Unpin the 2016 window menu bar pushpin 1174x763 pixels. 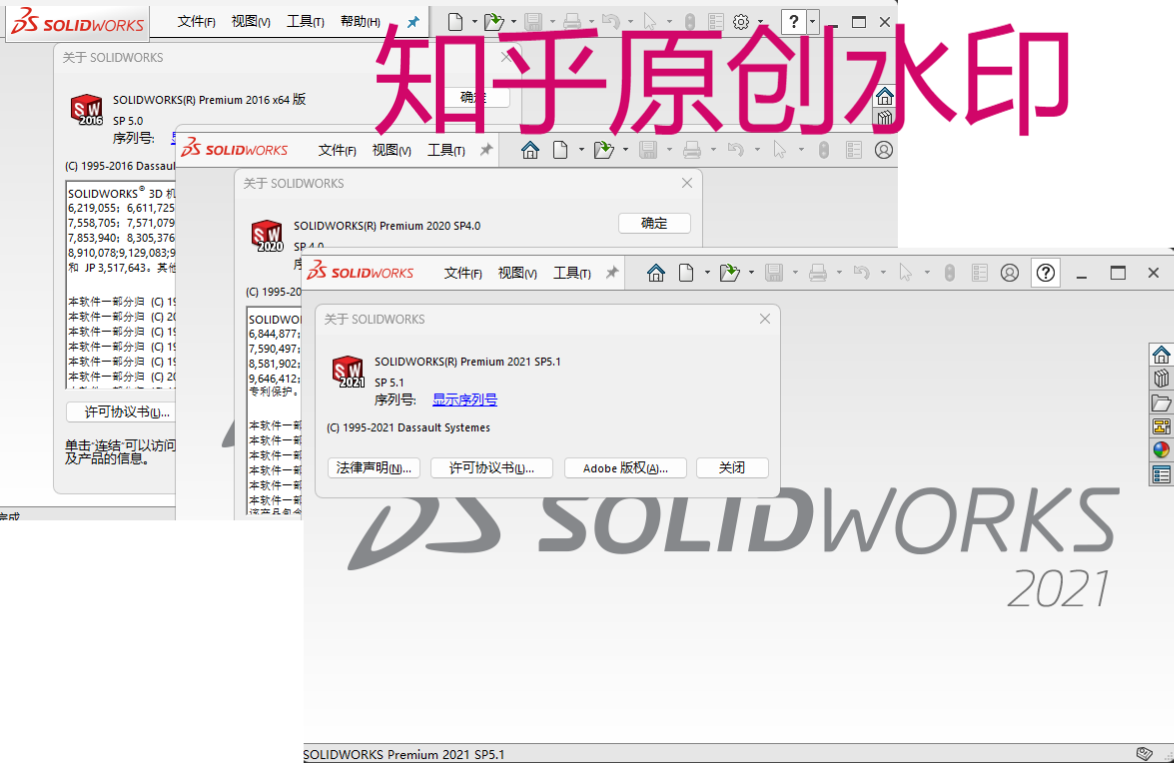[413, 21]
